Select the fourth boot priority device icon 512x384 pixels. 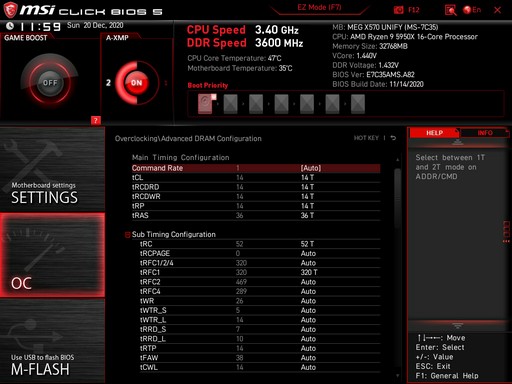[x=281, y=104]
